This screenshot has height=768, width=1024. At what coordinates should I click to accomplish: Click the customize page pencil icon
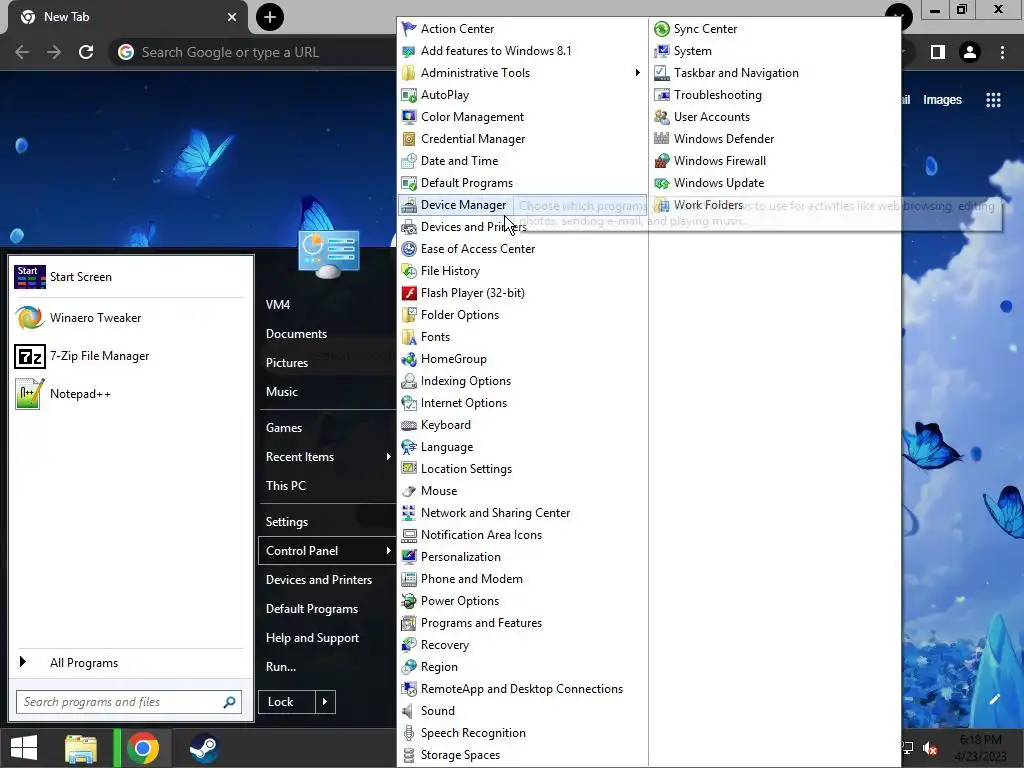(x=994, y=699)
